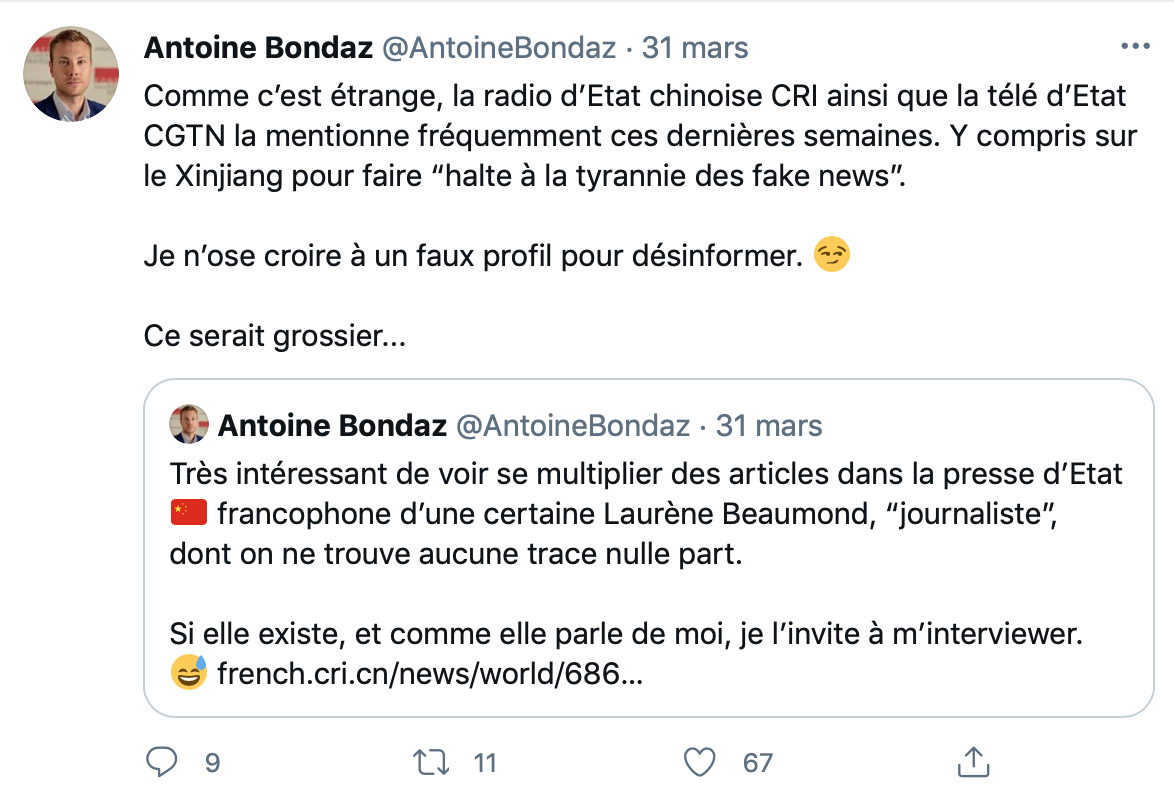Click the @AntoineBondaz handle in the quoted tweet
This screenshot has height=806, width=1174.
(573, 426)
